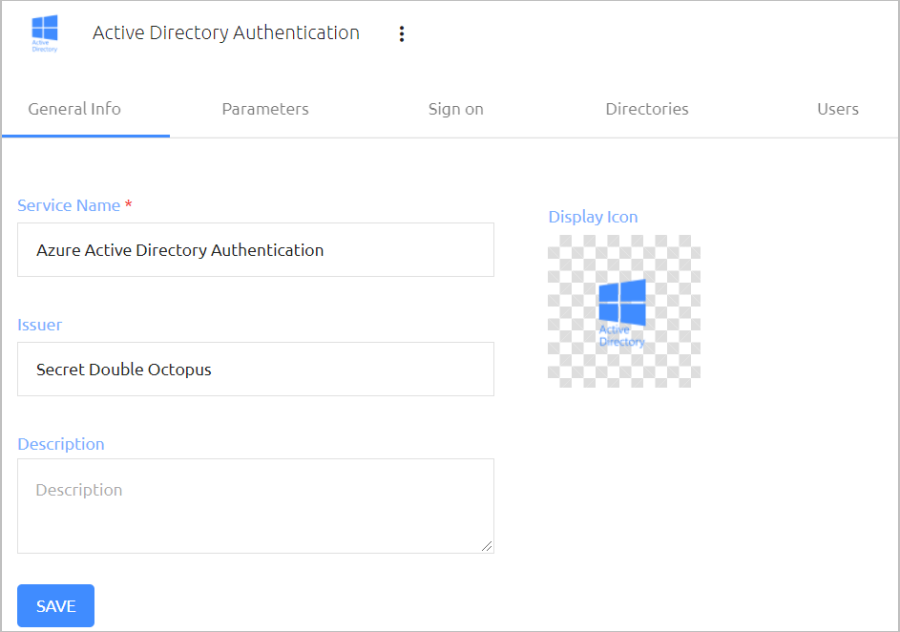Click the Description textarea resize handle
This screenshot has width=900, height=632.
[487, 546]
